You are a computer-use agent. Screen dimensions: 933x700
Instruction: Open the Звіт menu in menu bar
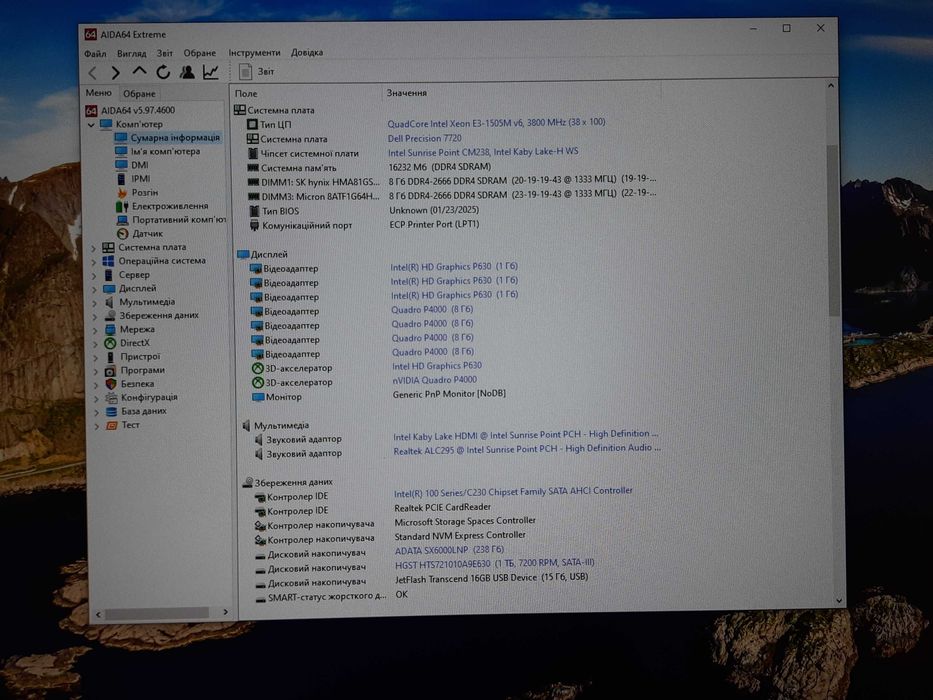pos(165,53)
